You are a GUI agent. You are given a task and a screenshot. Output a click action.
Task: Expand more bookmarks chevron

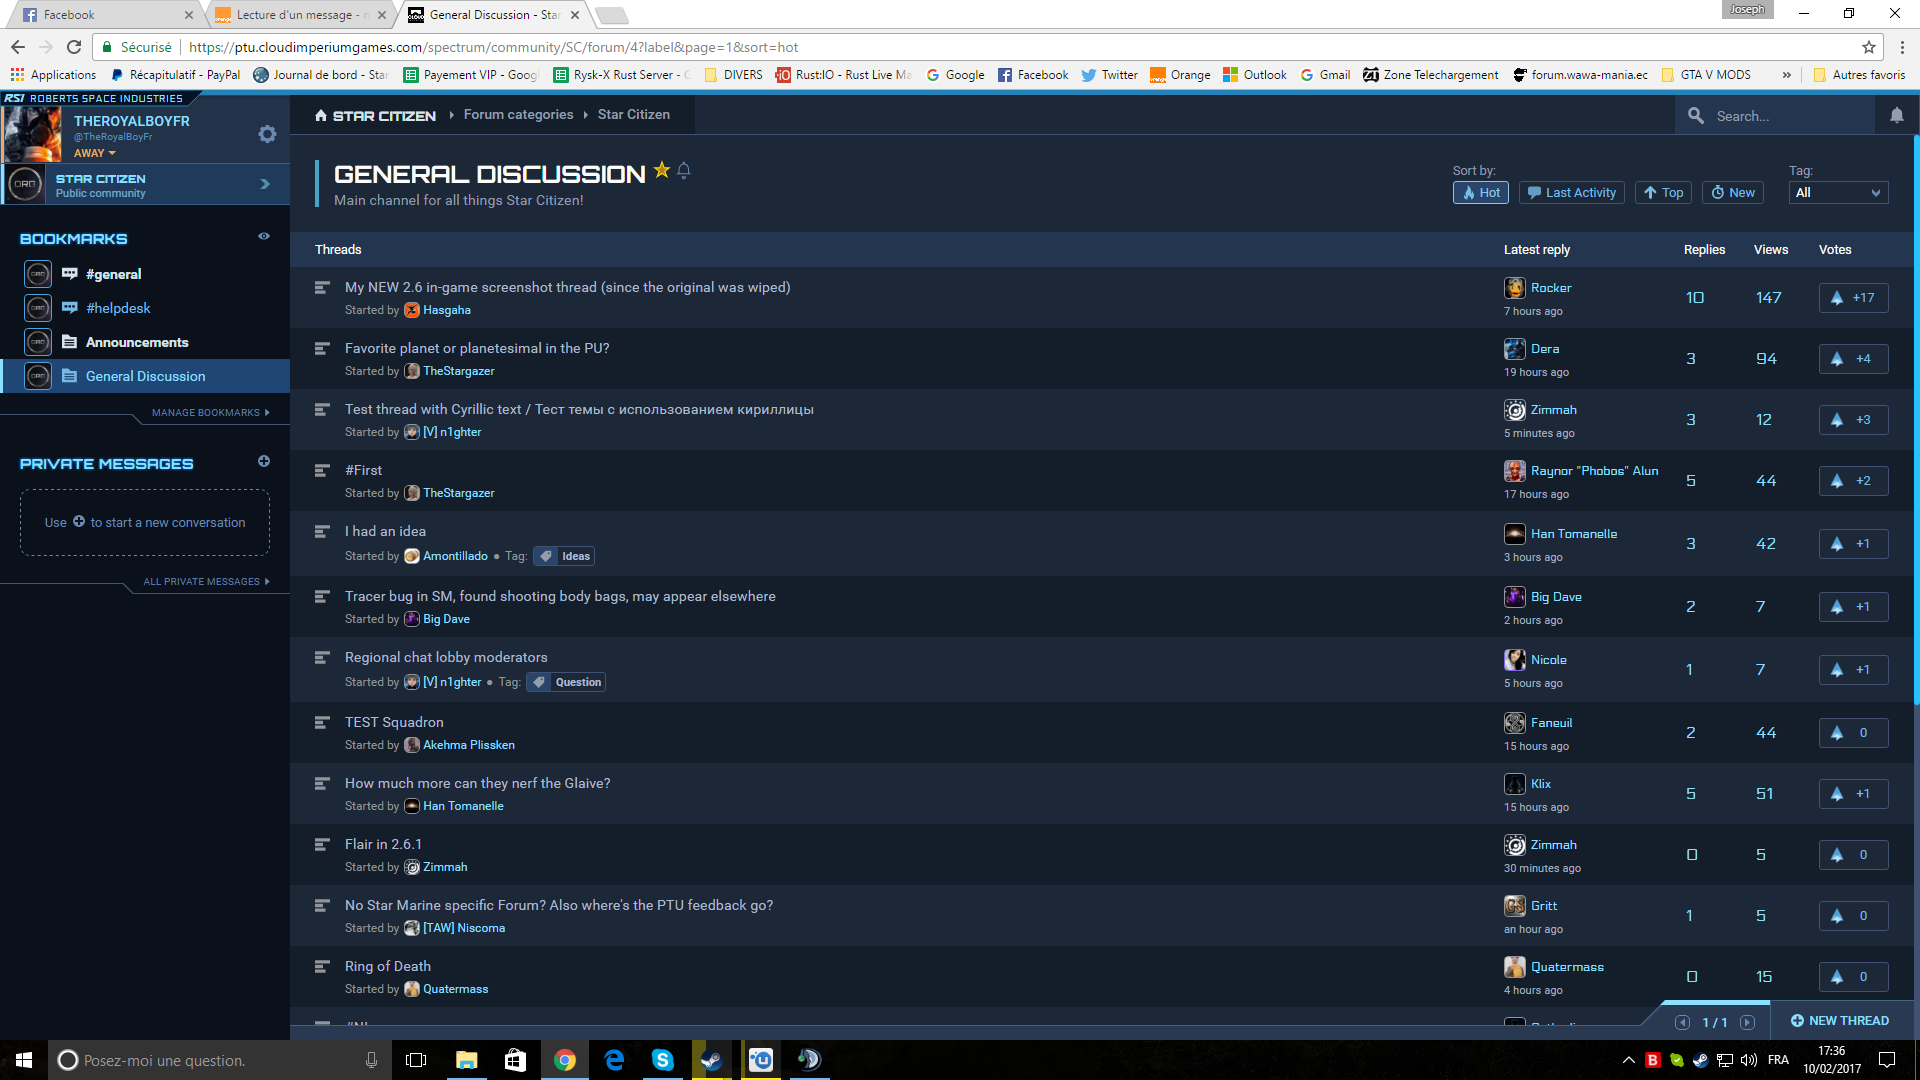(1787, 75)
